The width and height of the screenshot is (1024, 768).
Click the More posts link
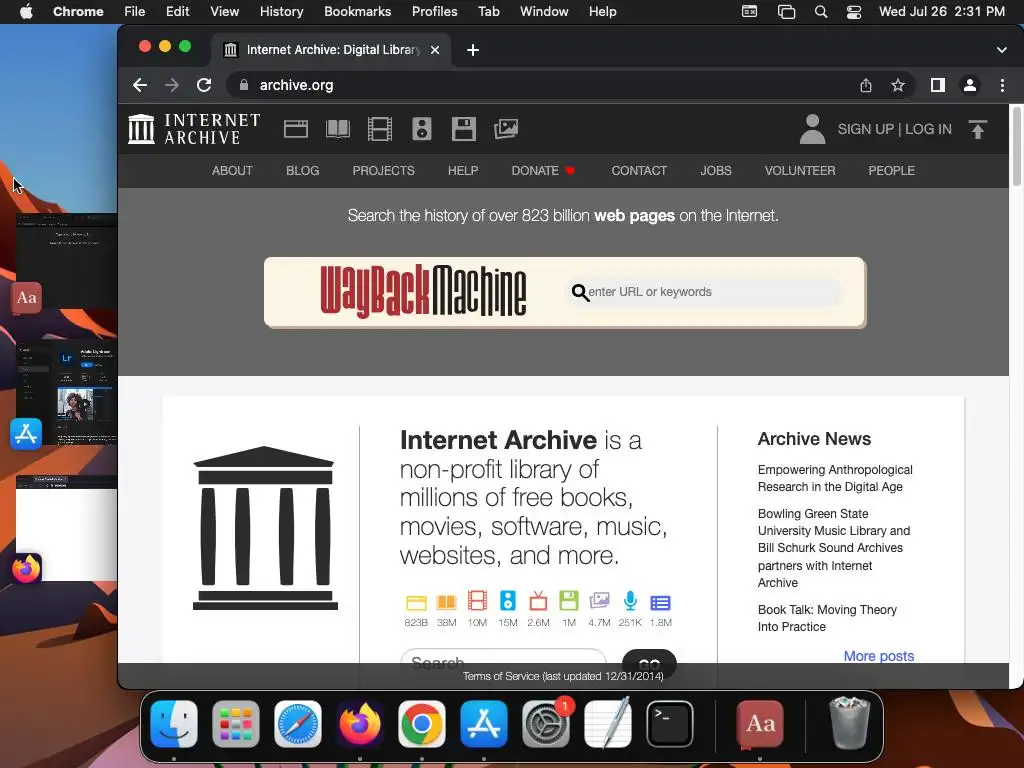[x=878, y=656]
